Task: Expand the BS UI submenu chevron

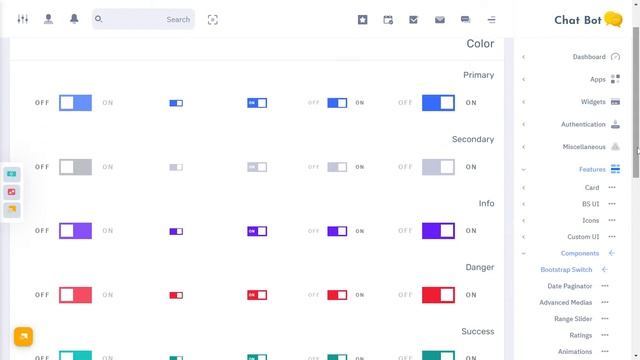Action: (524, 204)
